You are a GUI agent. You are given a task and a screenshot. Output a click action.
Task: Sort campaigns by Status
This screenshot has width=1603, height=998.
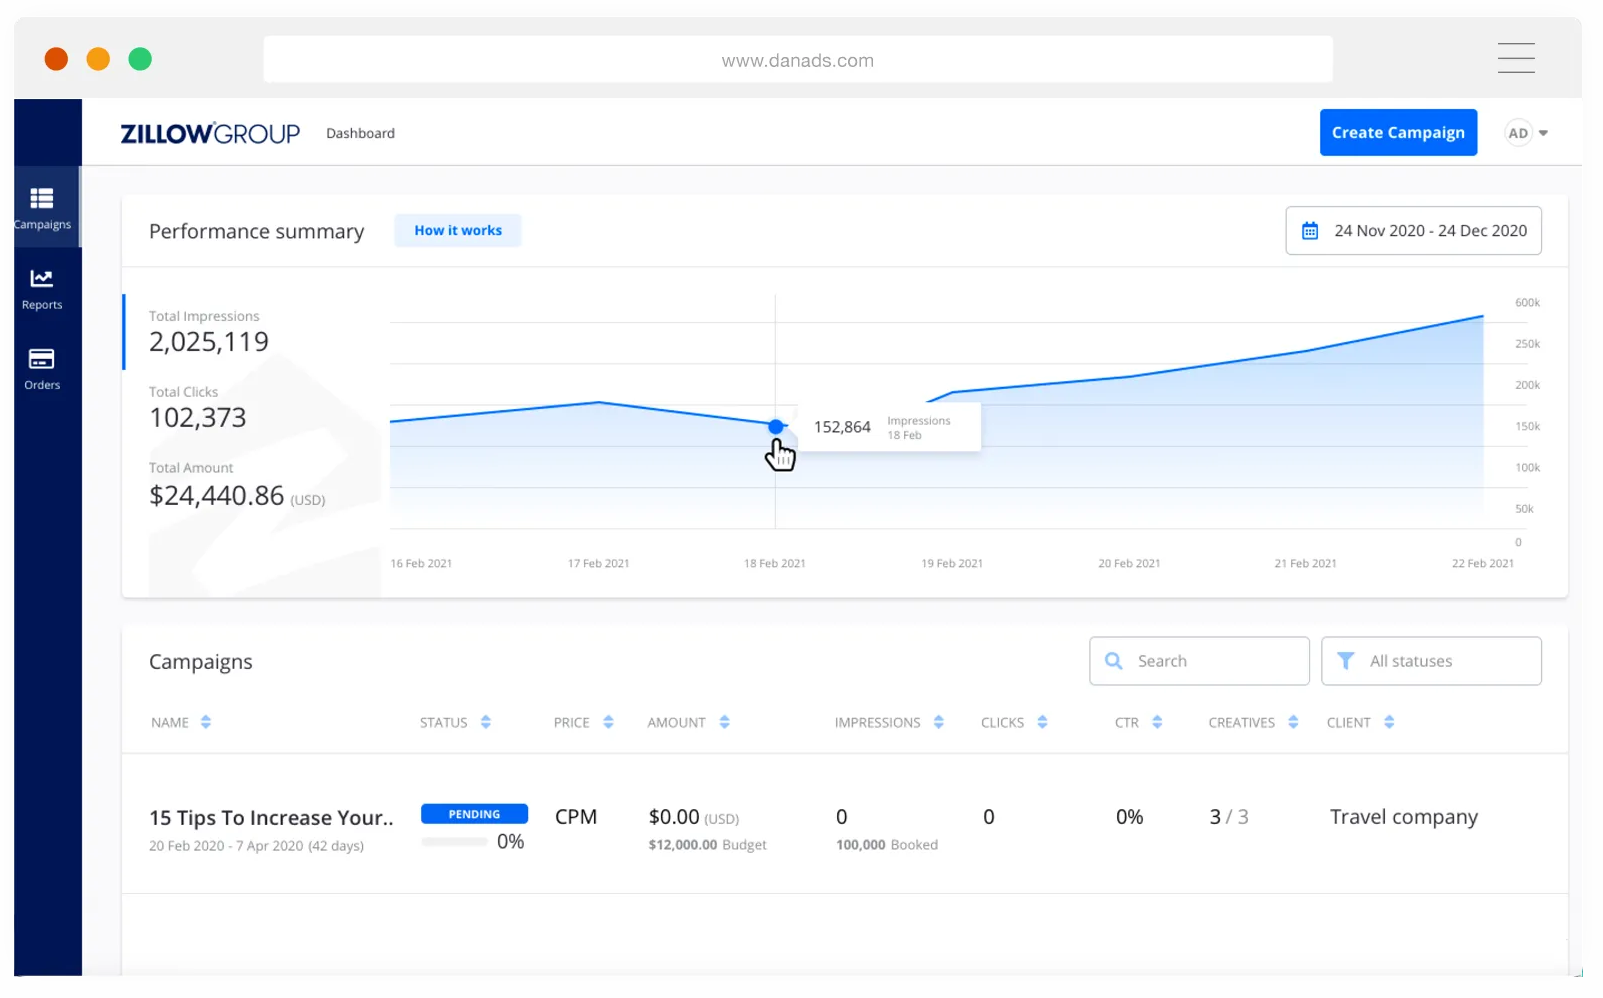pyautogui.click(x=486, y=722)
